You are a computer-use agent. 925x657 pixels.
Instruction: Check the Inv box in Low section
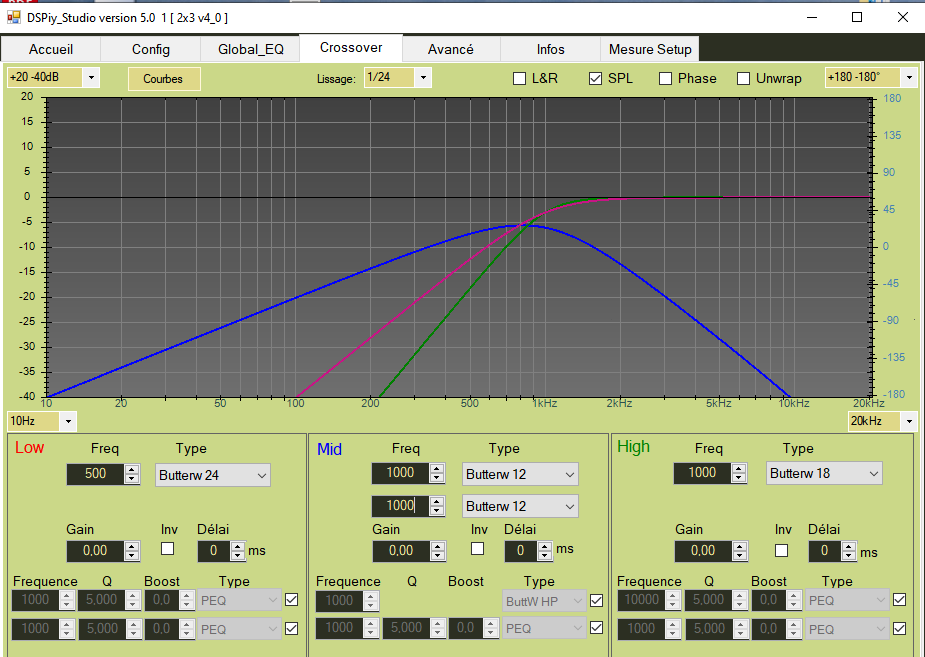point(168,549)
